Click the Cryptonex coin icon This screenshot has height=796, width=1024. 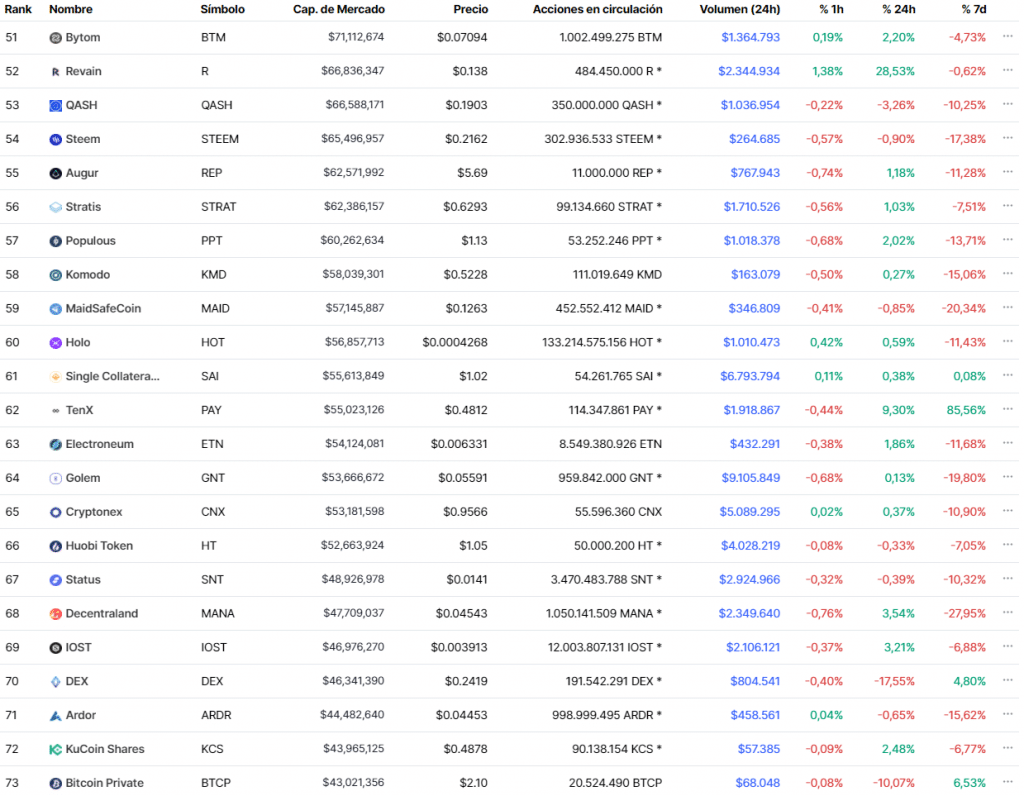[x=56, y=513]
